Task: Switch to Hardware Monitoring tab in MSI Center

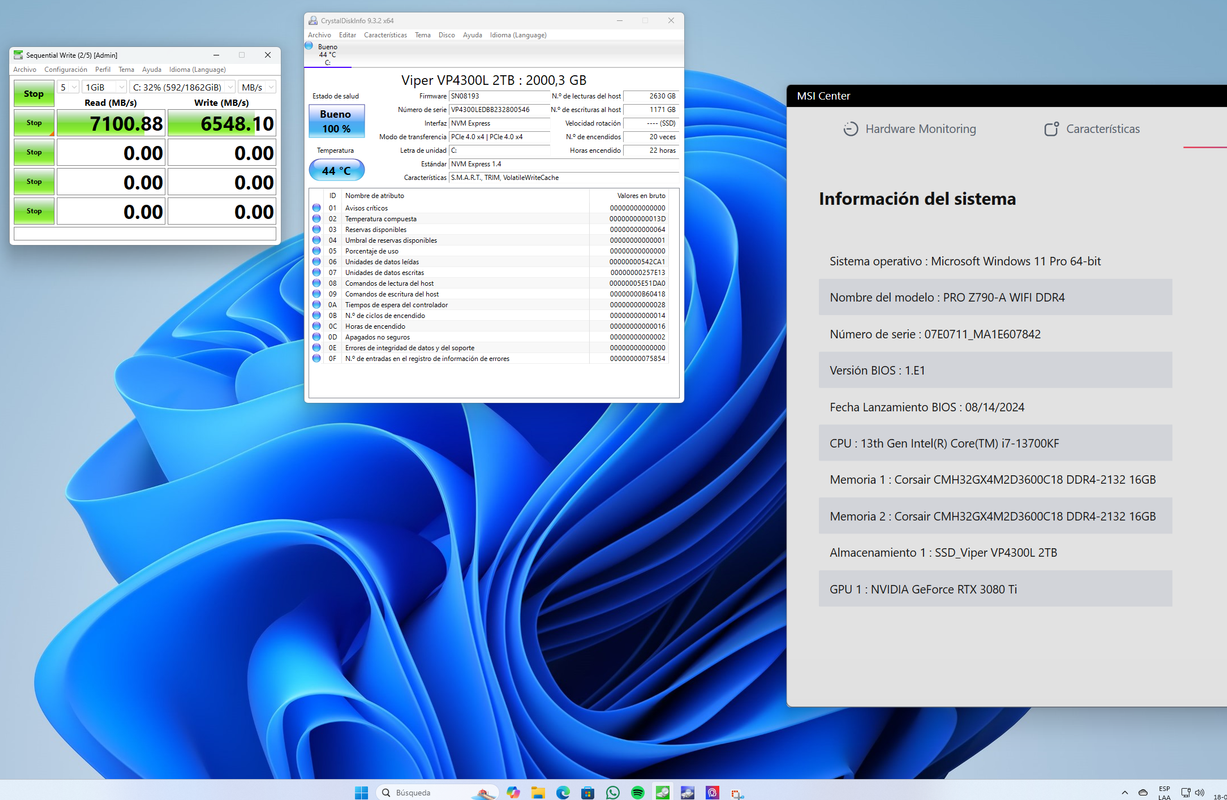Action: [x=909, y=129]
